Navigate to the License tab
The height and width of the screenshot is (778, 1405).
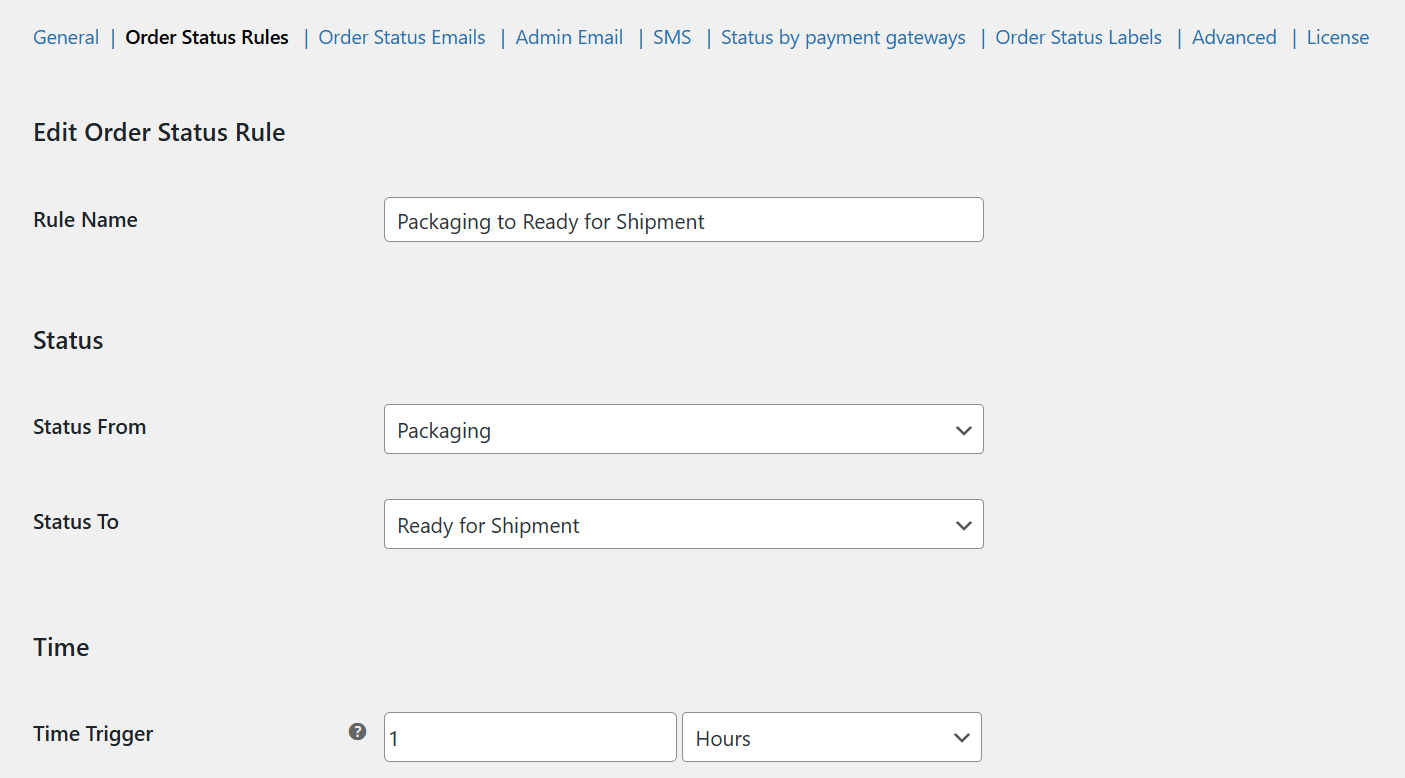(x=1337, y=37)
